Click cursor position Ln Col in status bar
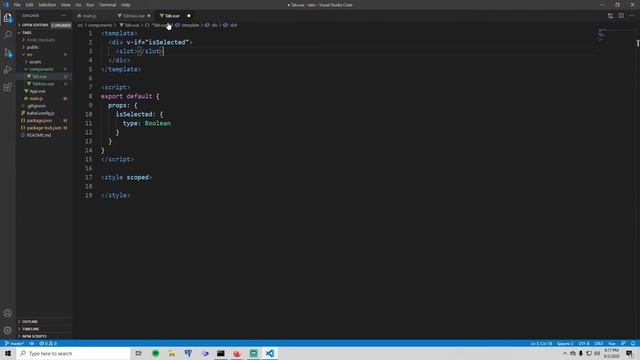The width and height of the screenshot is (640, 360). coord(541,343)
